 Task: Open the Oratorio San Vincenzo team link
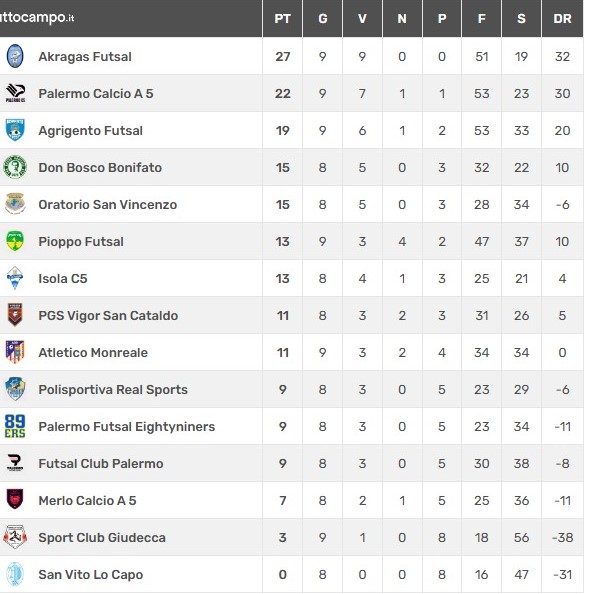[108, 205]
